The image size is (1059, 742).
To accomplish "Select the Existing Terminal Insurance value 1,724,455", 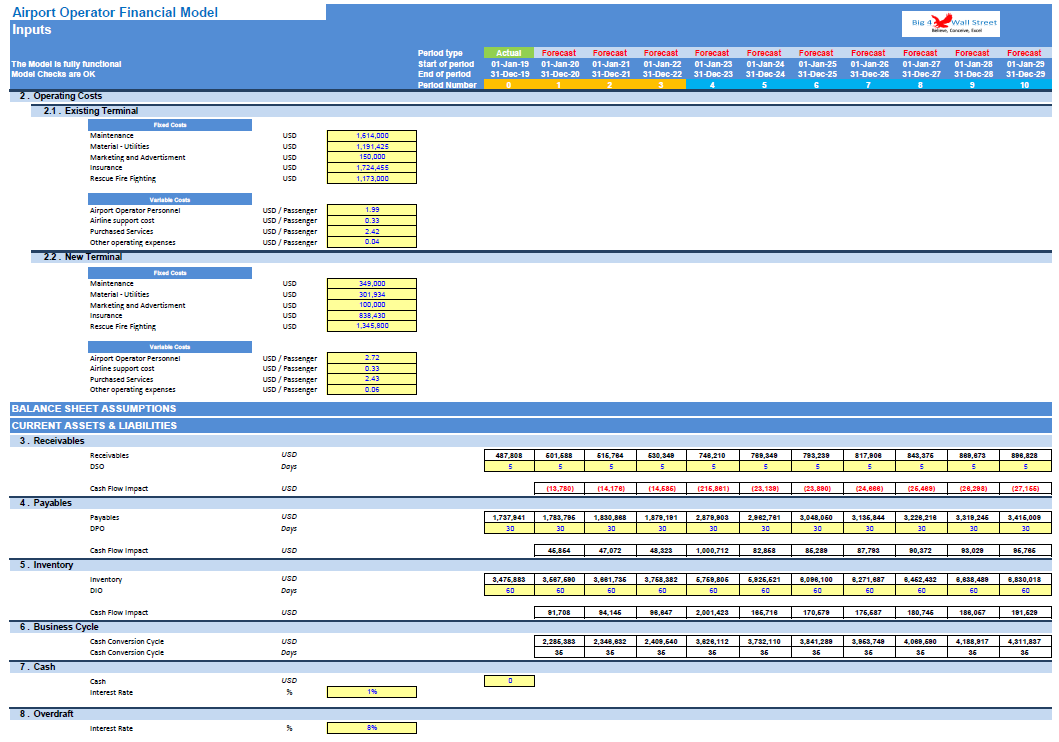I will [x=371, y=167].
